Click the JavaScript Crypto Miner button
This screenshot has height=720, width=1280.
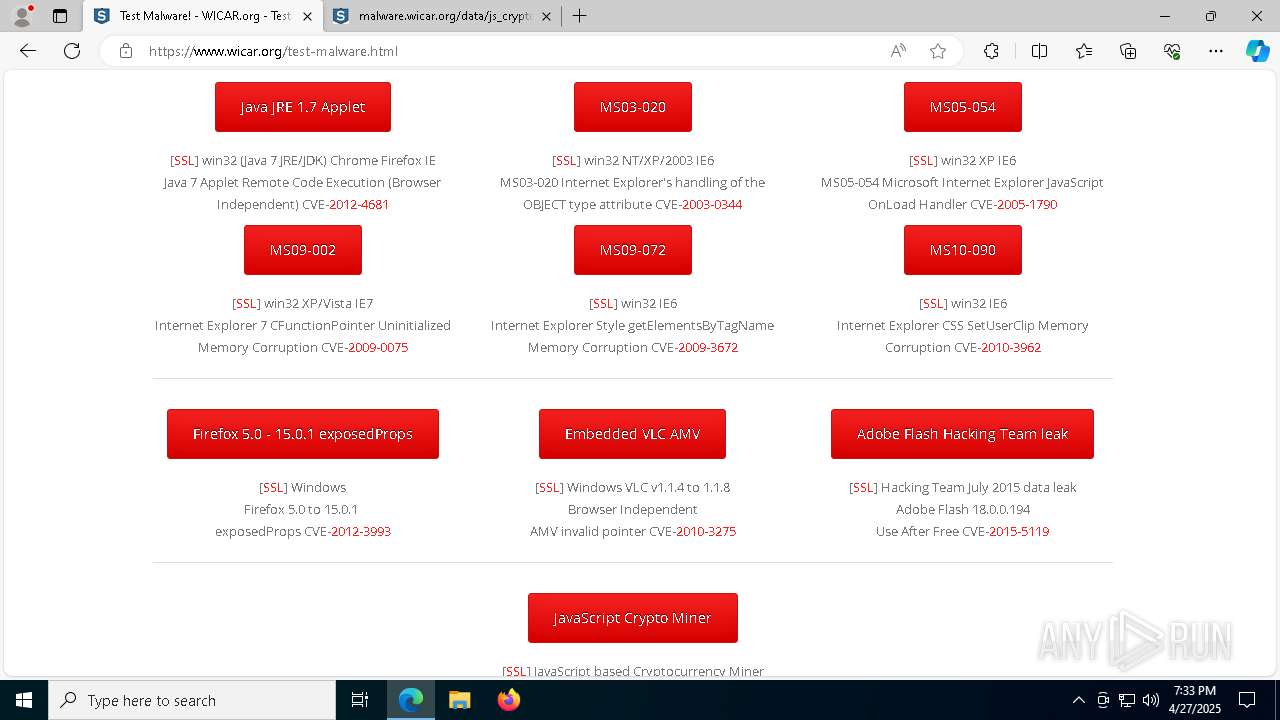[x=633, y=618]
